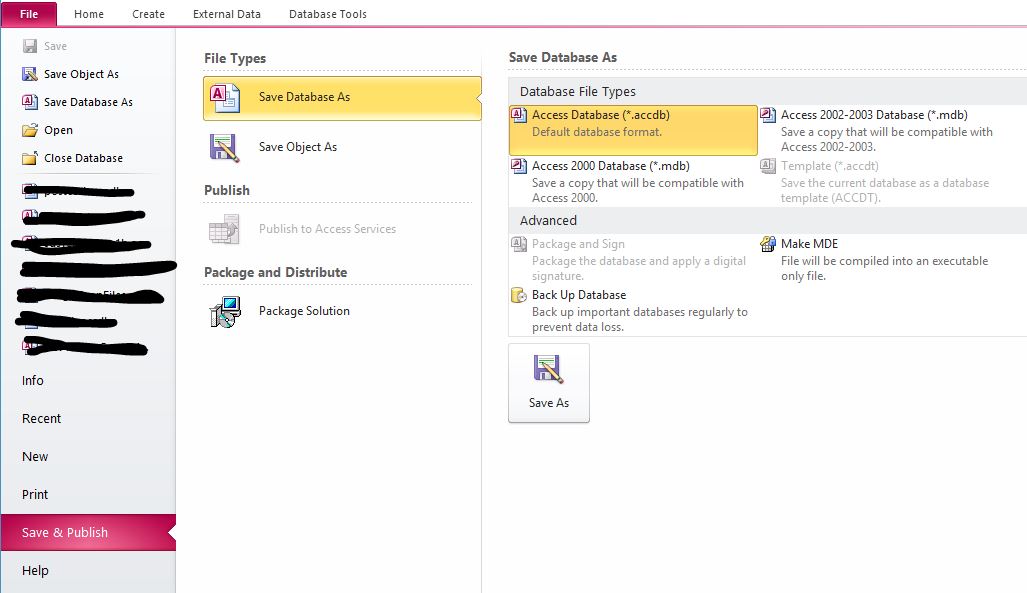Click the Open folder icon
This screenshot has width=1027, height=593.
click(x=29, y=130)
